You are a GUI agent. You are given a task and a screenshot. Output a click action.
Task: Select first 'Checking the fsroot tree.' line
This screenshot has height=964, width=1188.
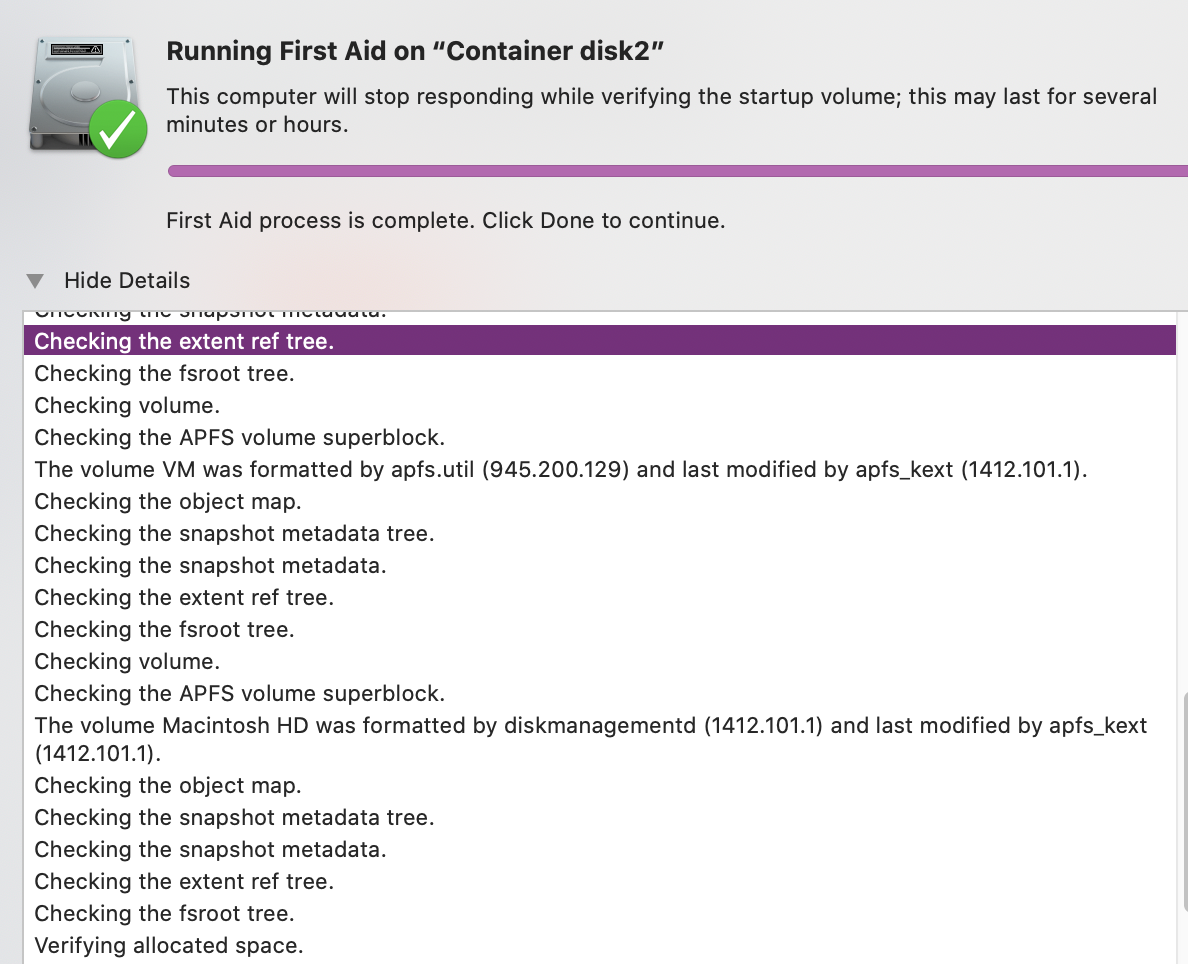164,374
